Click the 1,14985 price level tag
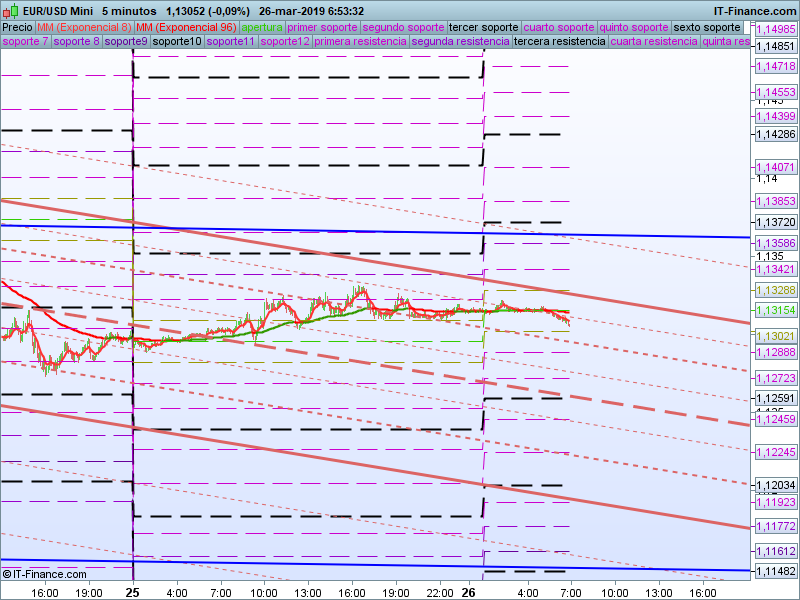 [x=775, y=30]
